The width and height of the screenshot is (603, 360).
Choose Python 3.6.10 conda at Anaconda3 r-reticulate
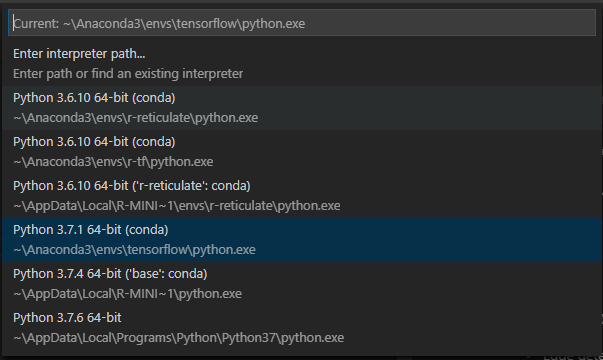tap(302, 108)
